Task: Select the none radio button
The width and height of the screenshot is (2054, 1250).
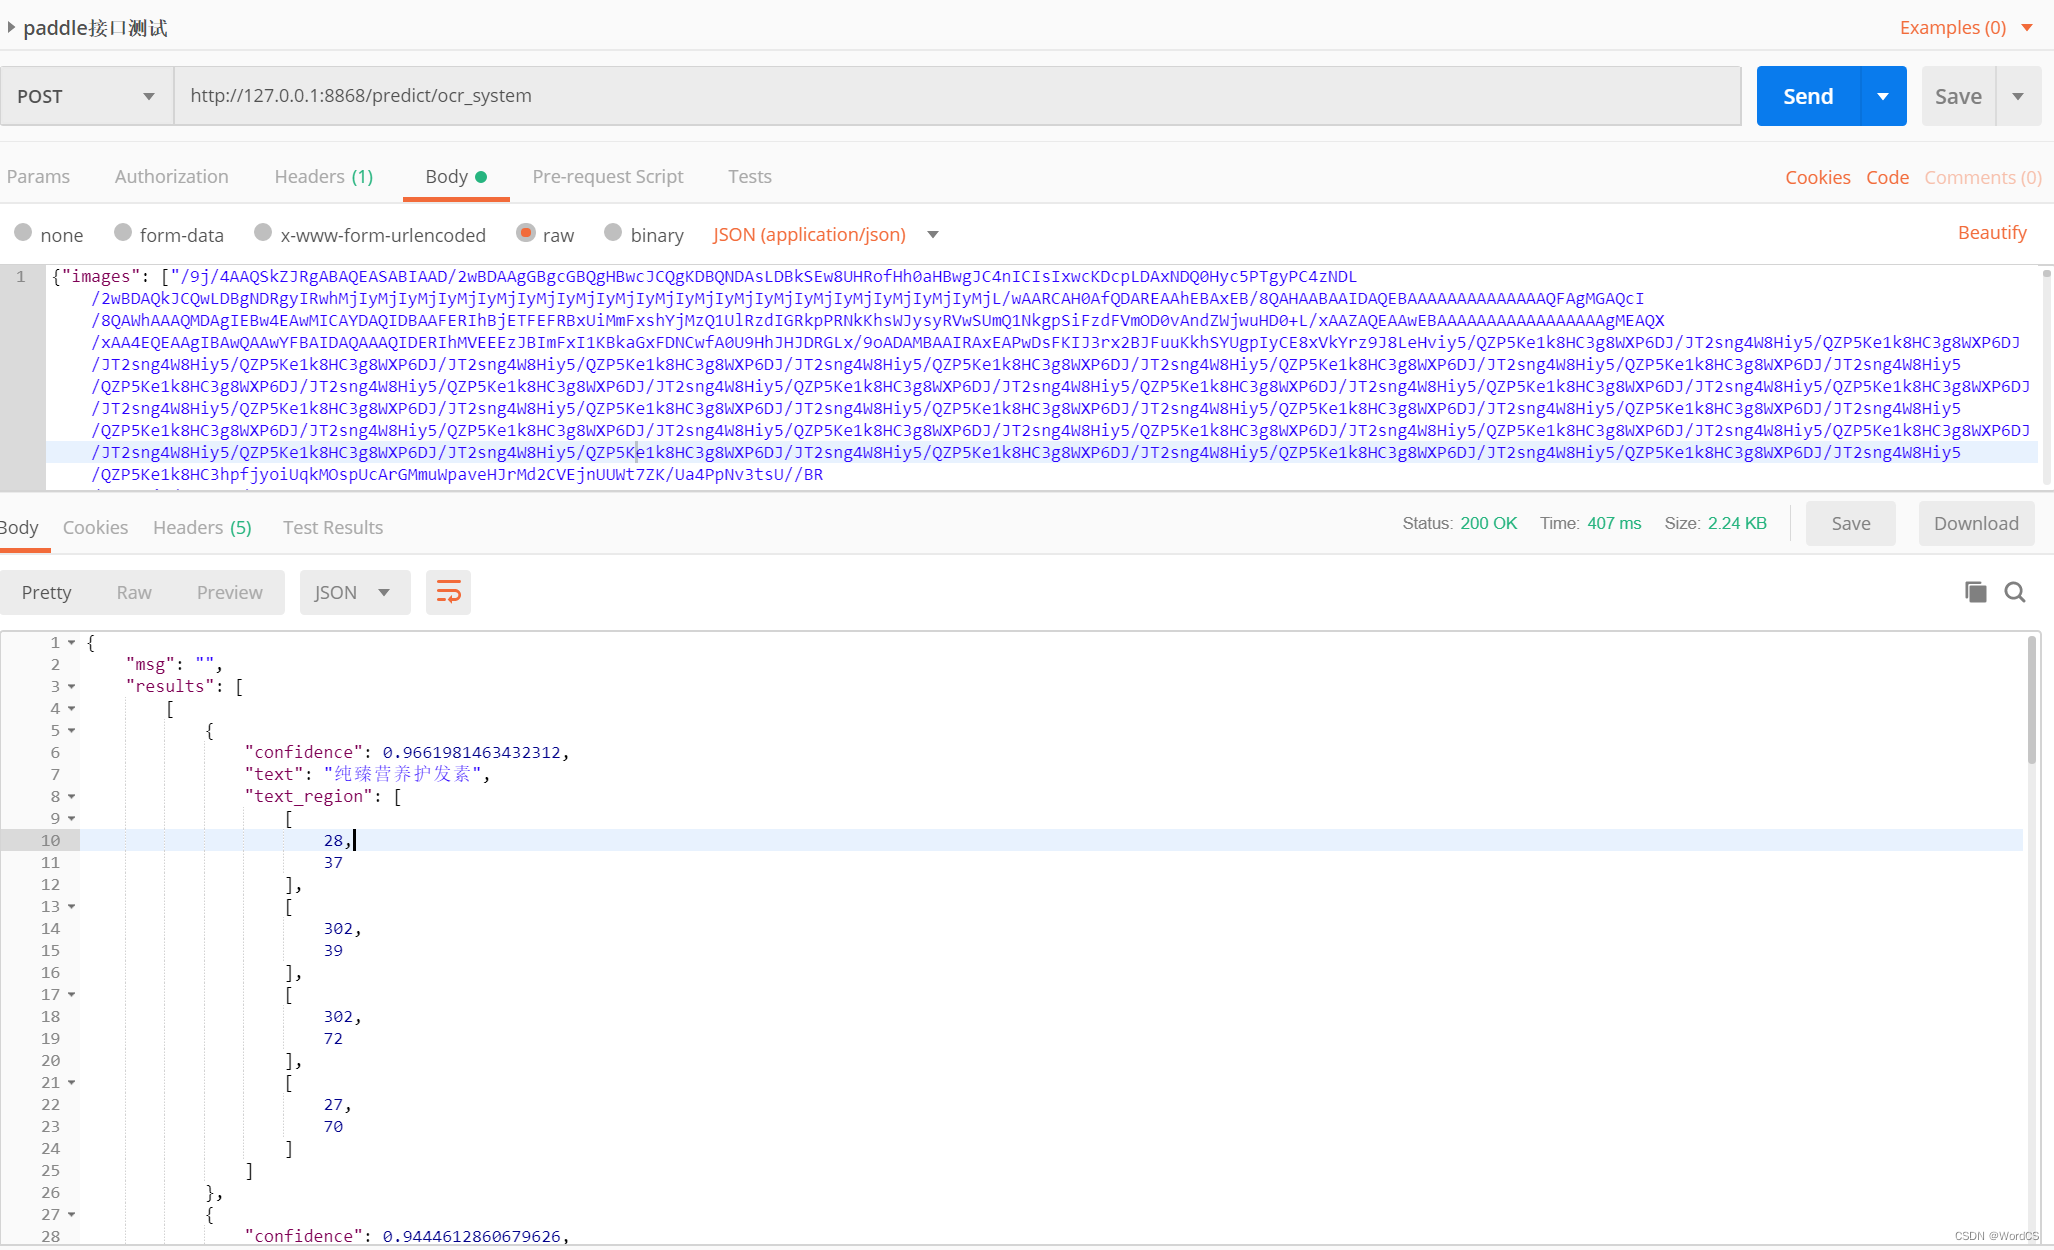Action: coord(25,233)
